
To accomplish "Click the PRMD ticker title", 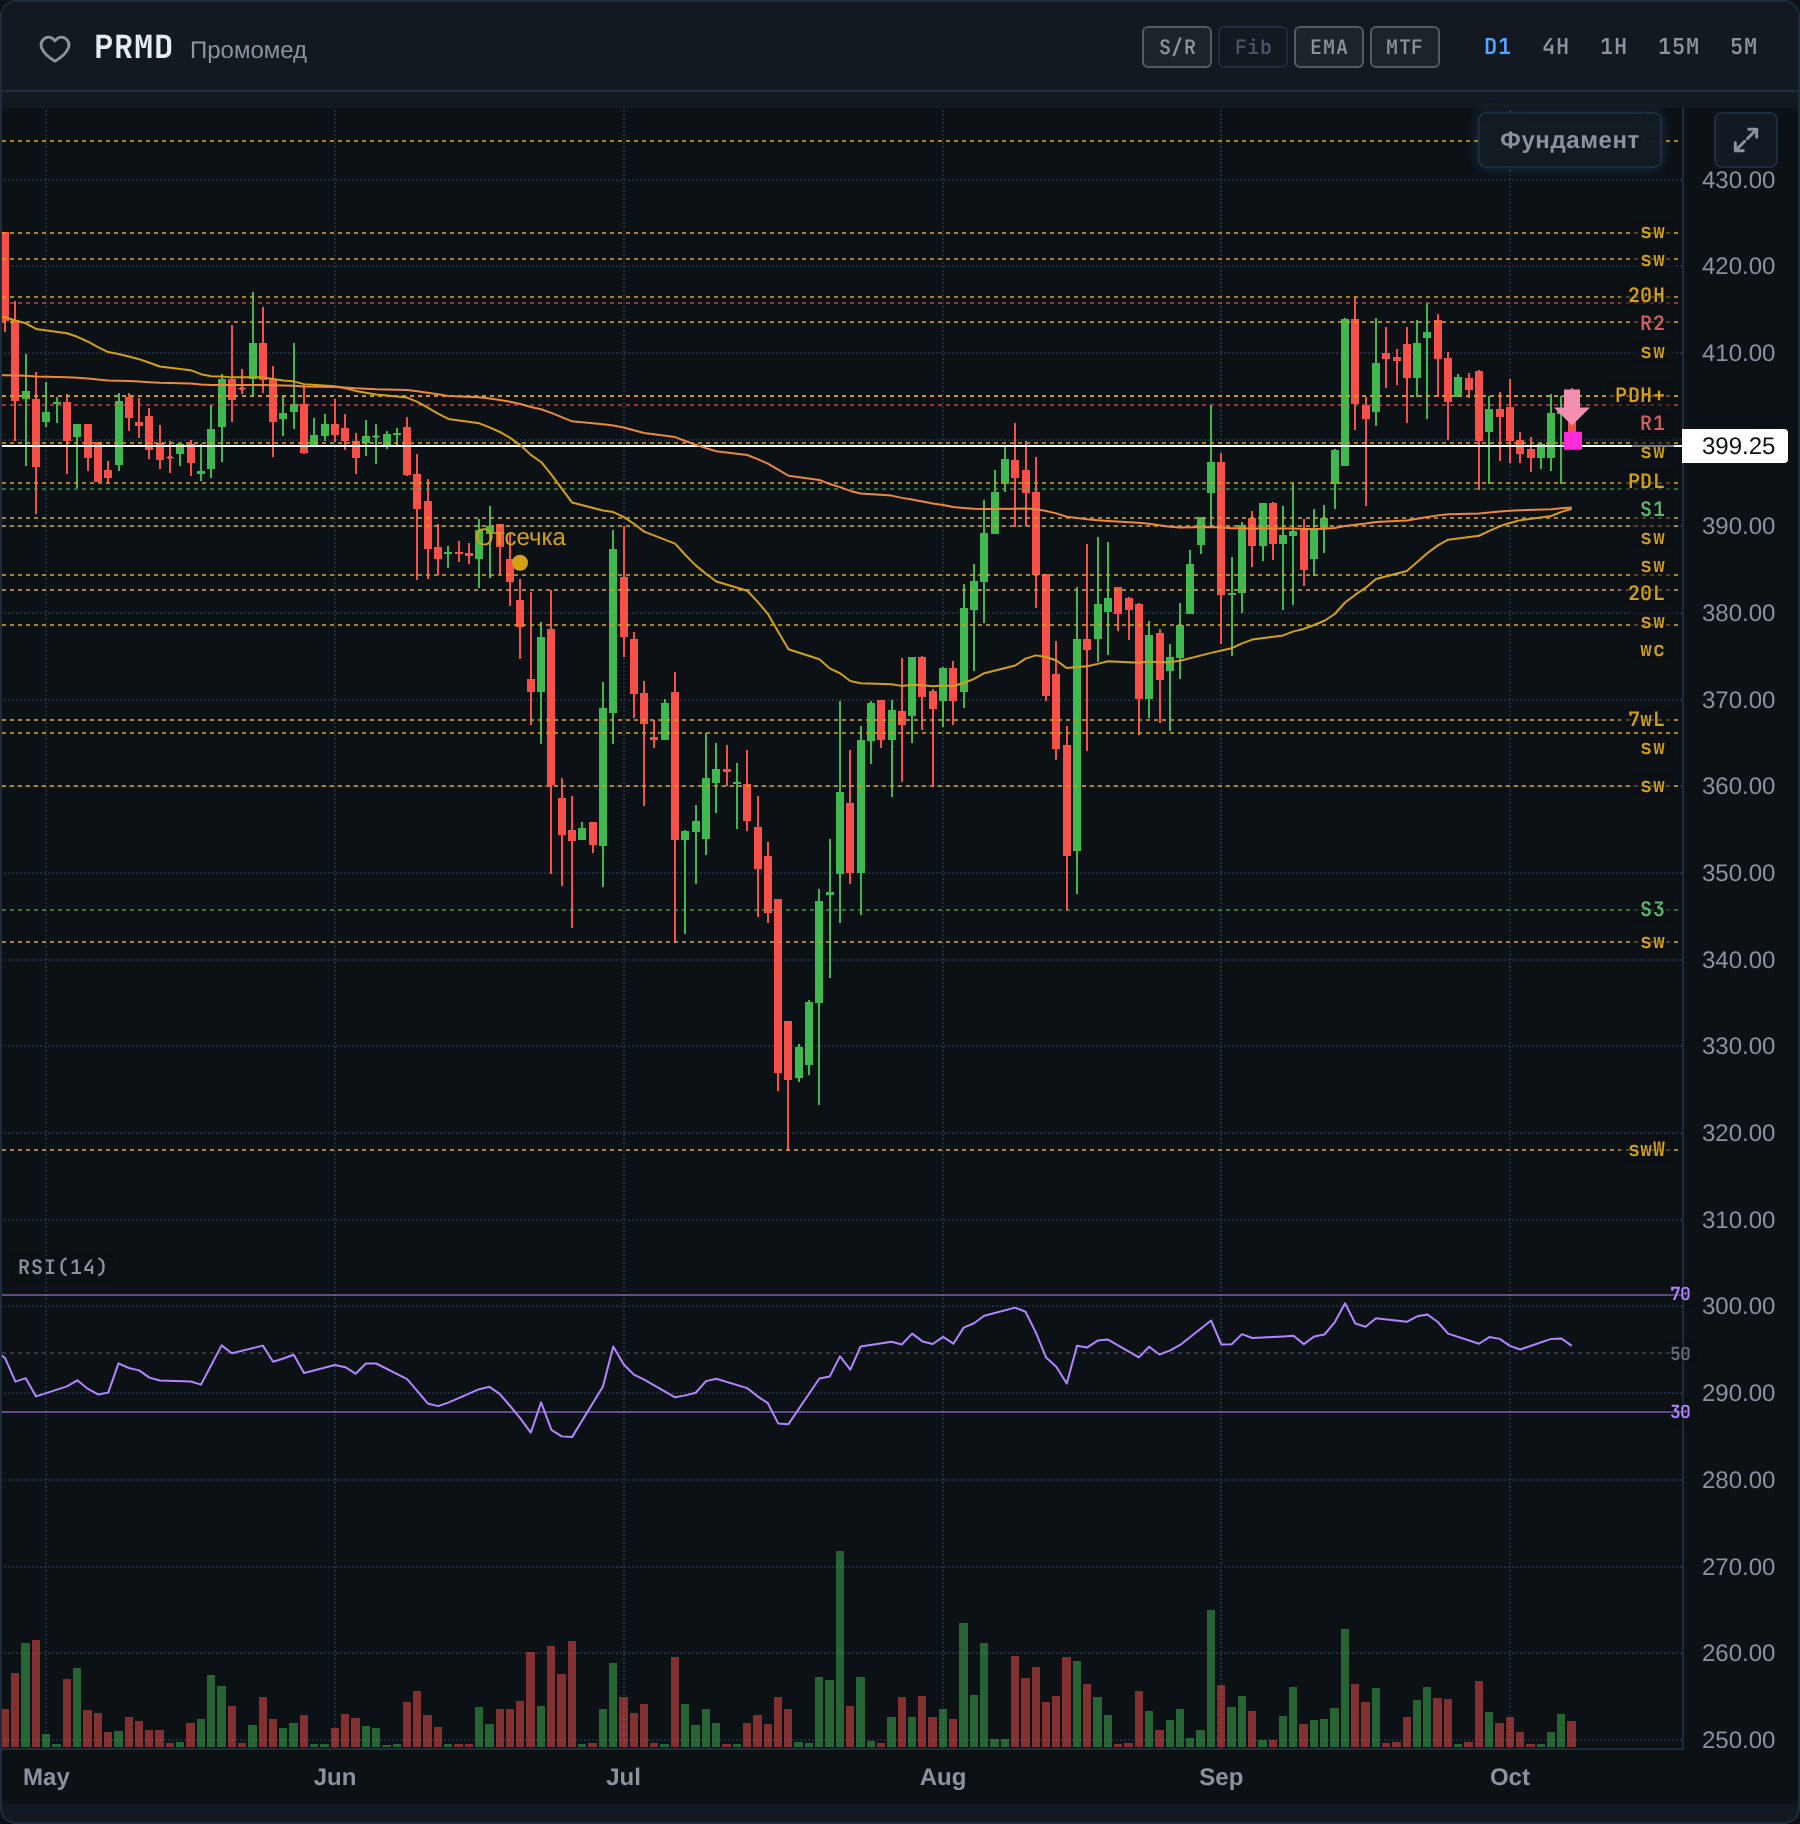I will coord(133,47).
